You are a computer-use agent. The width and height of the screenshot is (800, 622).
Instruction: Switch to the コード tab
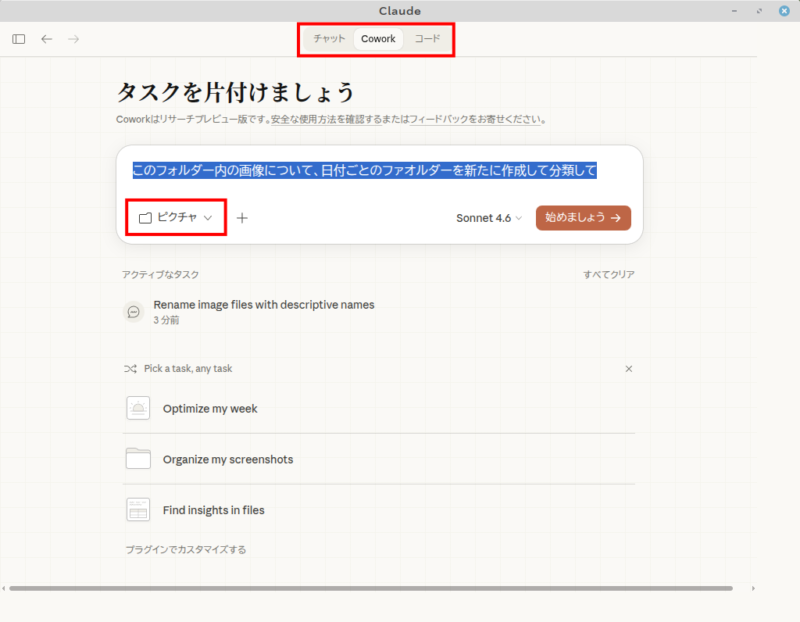(x=427, y=39)
